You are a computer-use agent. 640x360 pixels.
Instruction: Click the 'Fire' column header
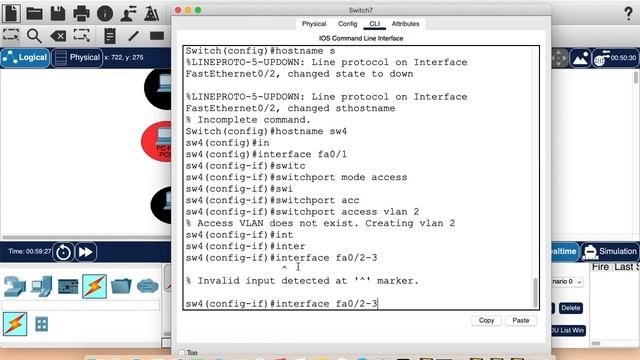pos(600,267)
